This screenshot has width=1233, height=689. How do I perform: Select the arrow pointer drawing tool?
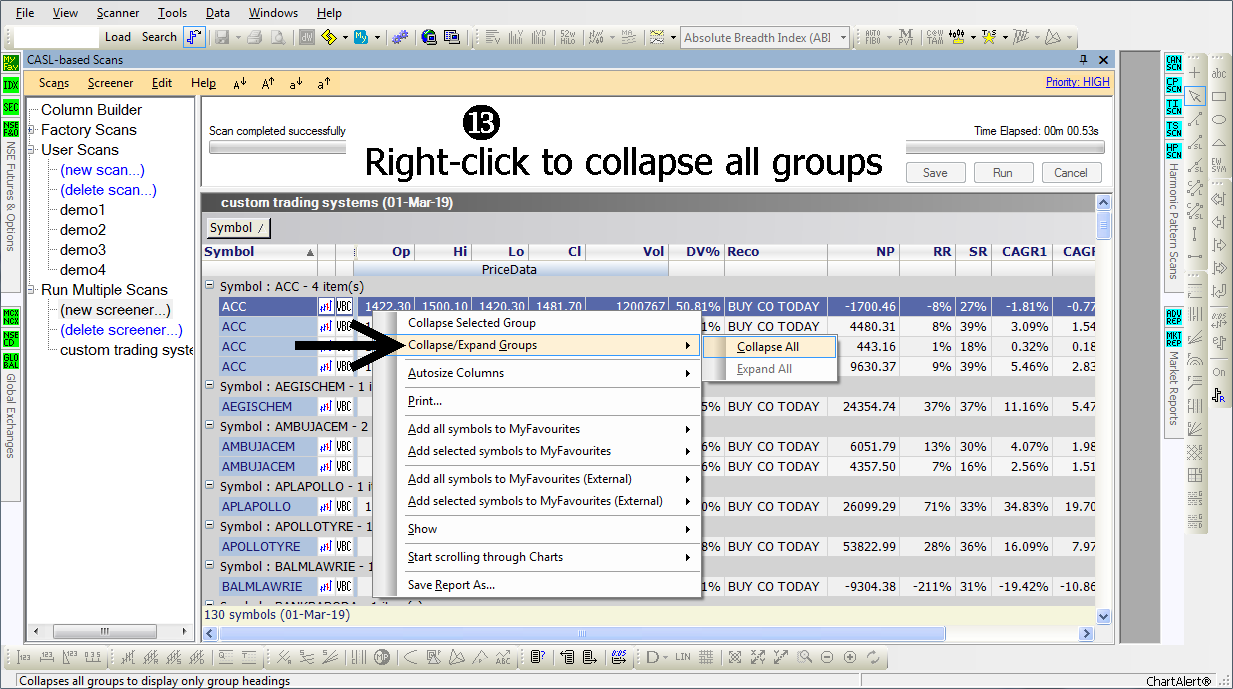tap(1195, 96)
